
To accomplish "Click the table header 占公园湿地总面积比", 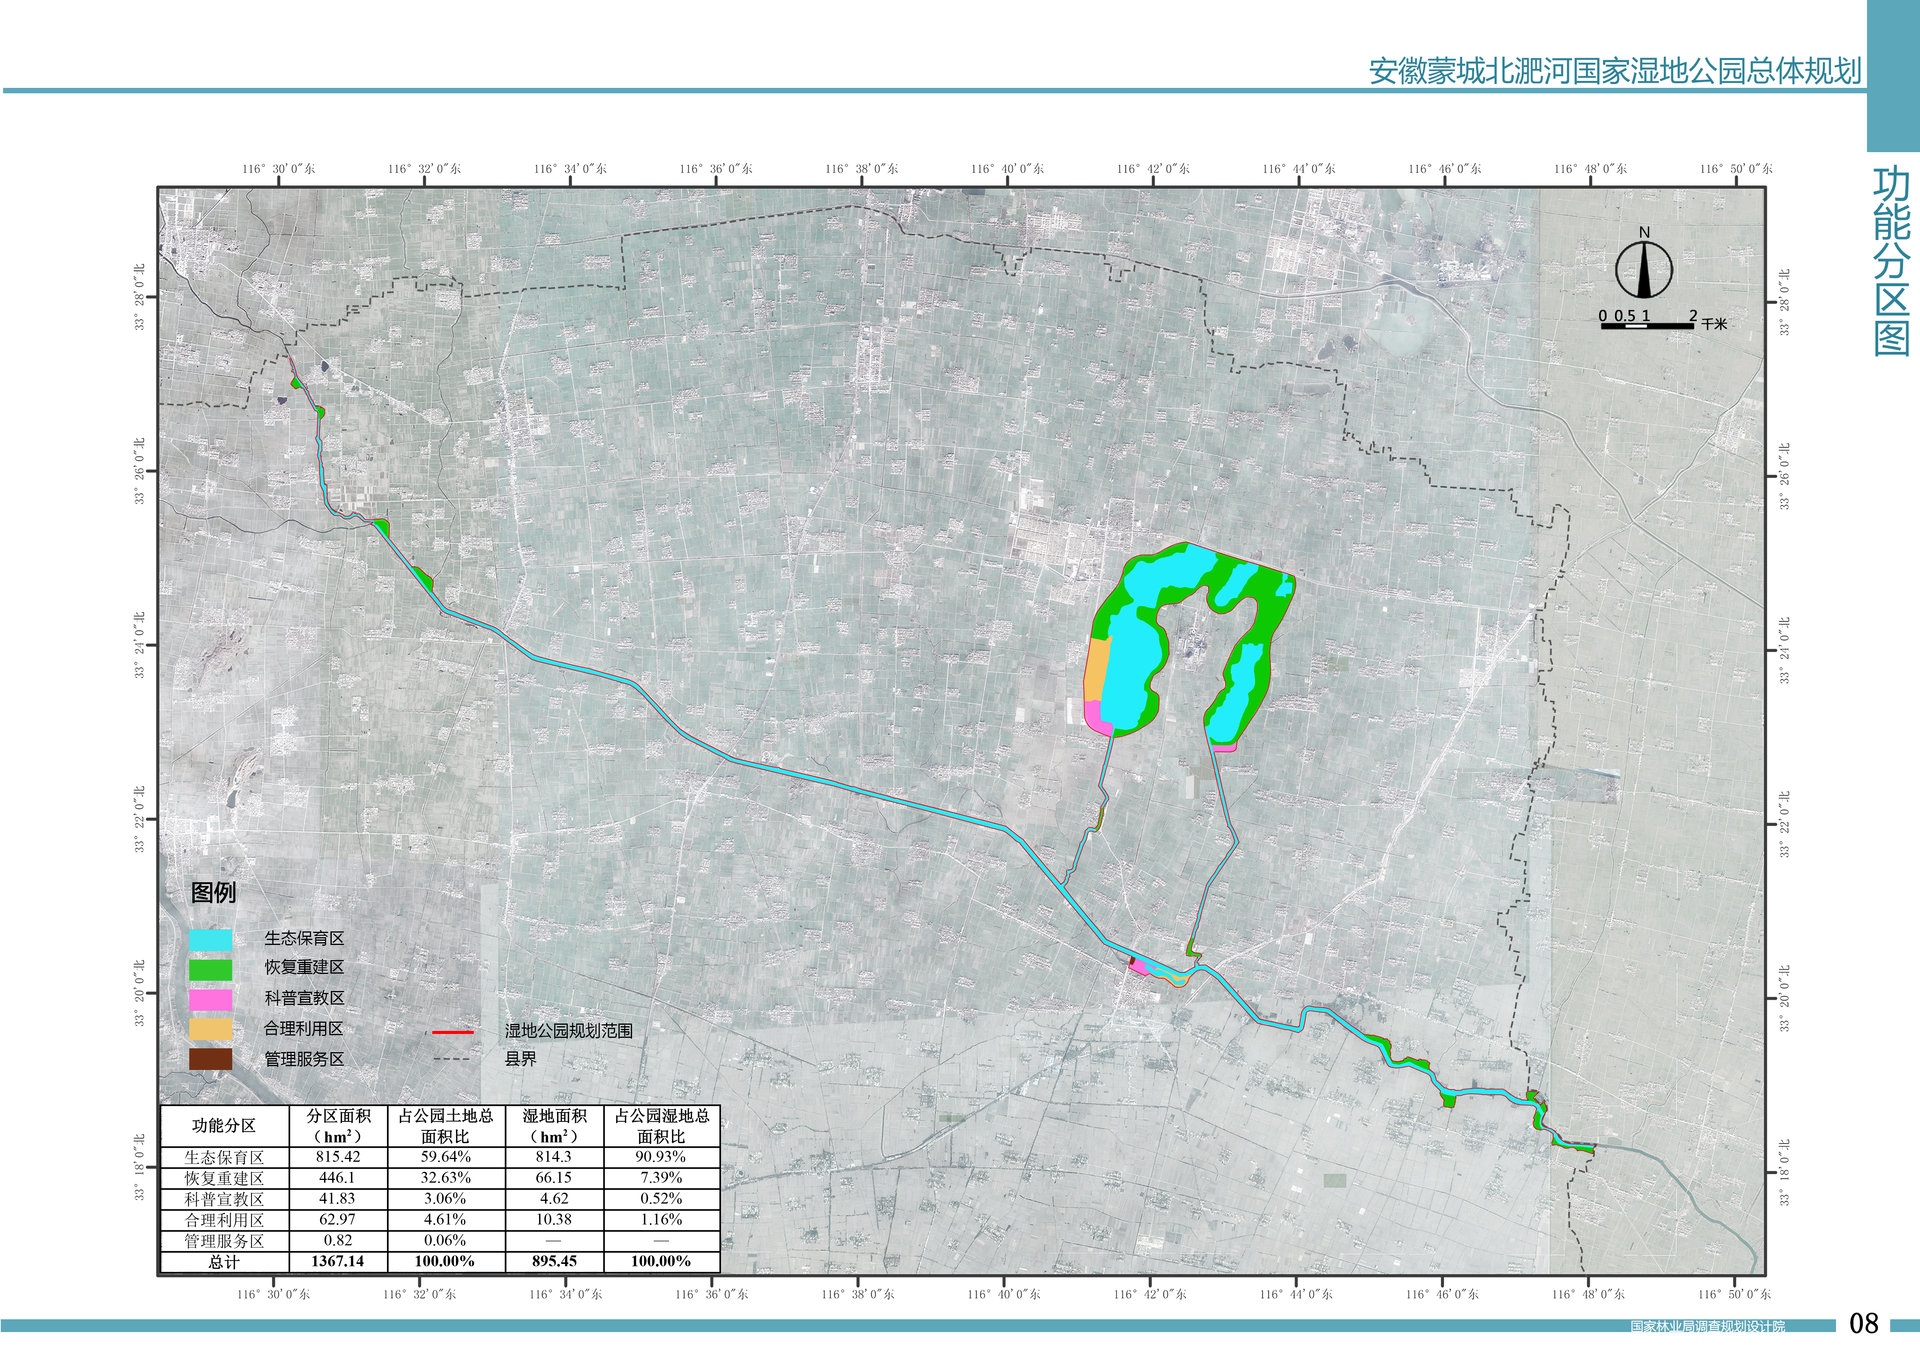I will coord(661,1126).
